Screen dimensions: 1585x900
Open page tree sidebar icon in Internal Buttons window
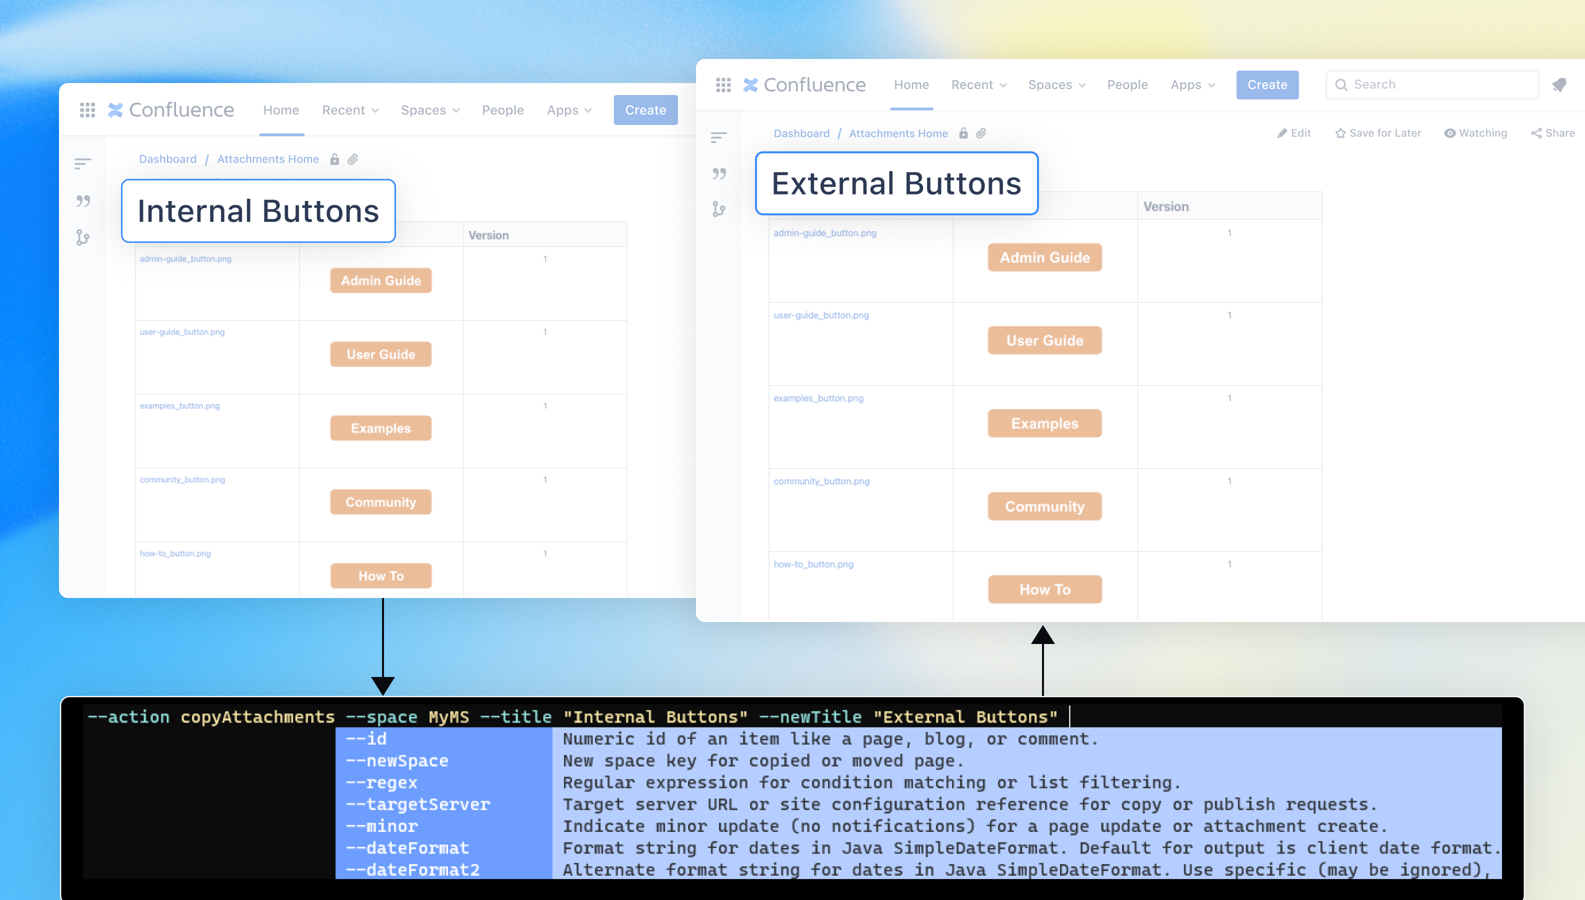pyautogui.click(x=83, y=163)
